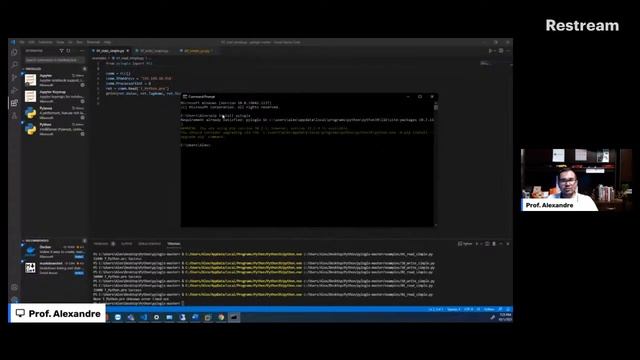Focus the search extensions in Marketplace field

pos(55,60)
